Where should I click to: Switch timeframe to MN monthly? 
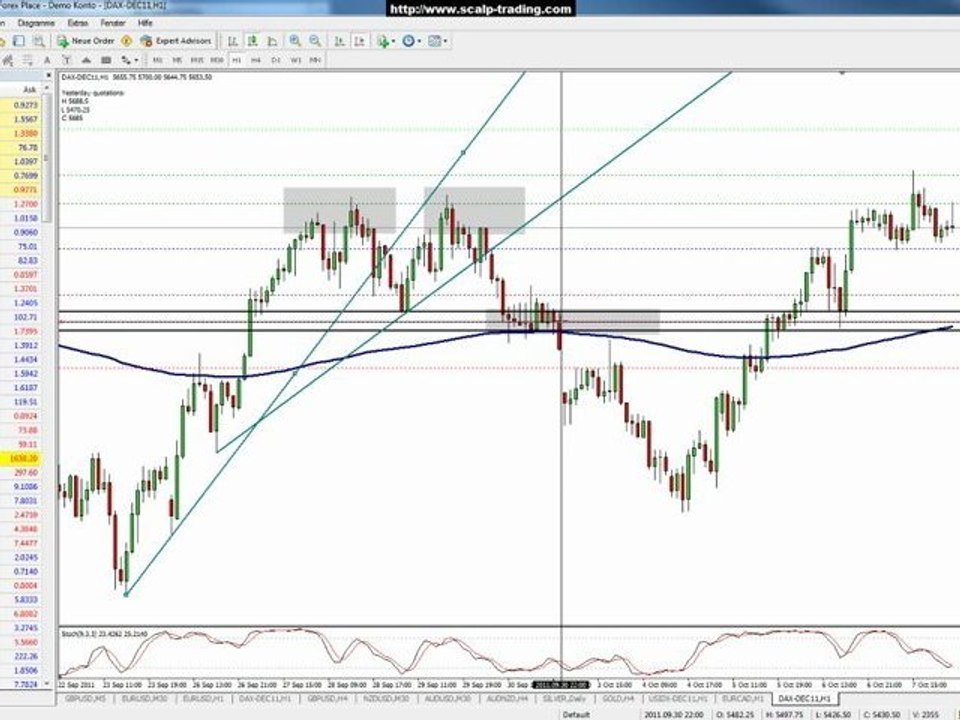pyautogui.click(x=315, y=60)
